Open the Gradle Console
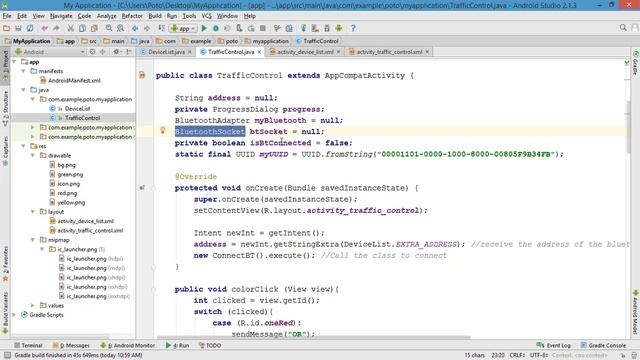This screenshot has width=640, height=360. (603, 345)
